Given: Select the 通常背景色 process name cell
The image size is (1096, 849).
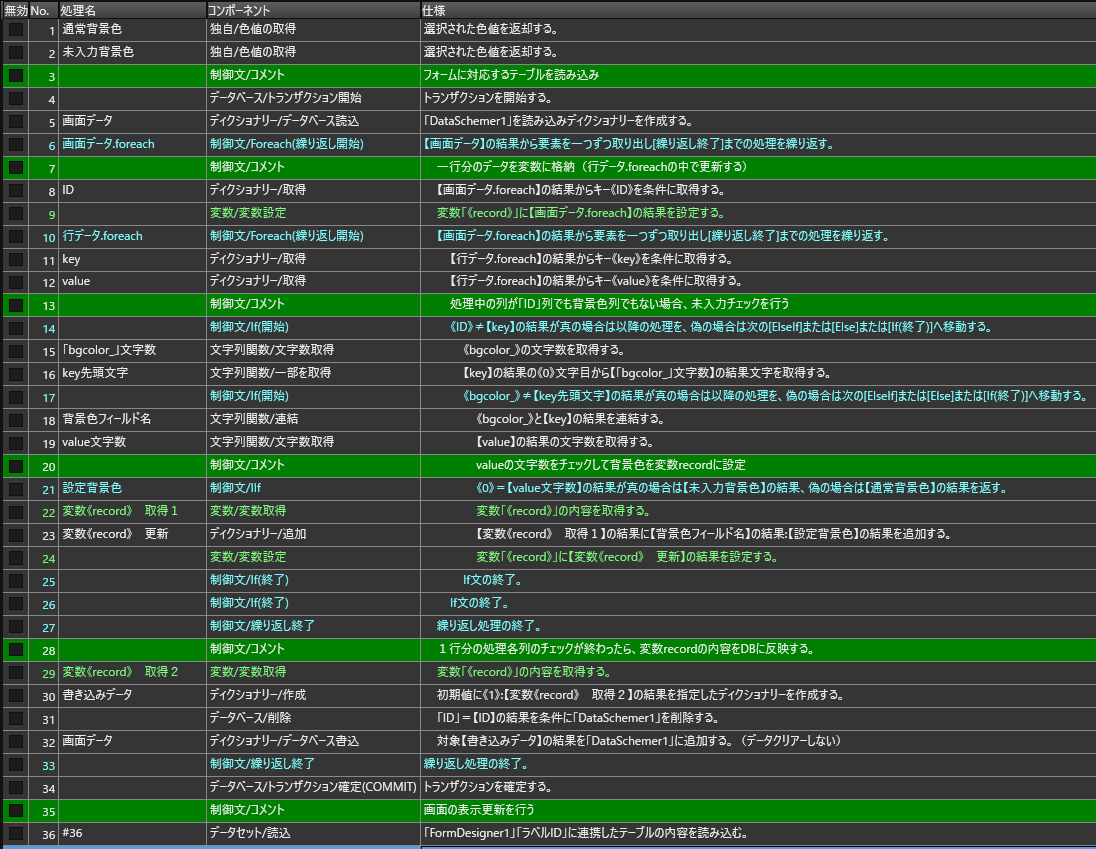Looking at the screenshot, I should point(92,30).
